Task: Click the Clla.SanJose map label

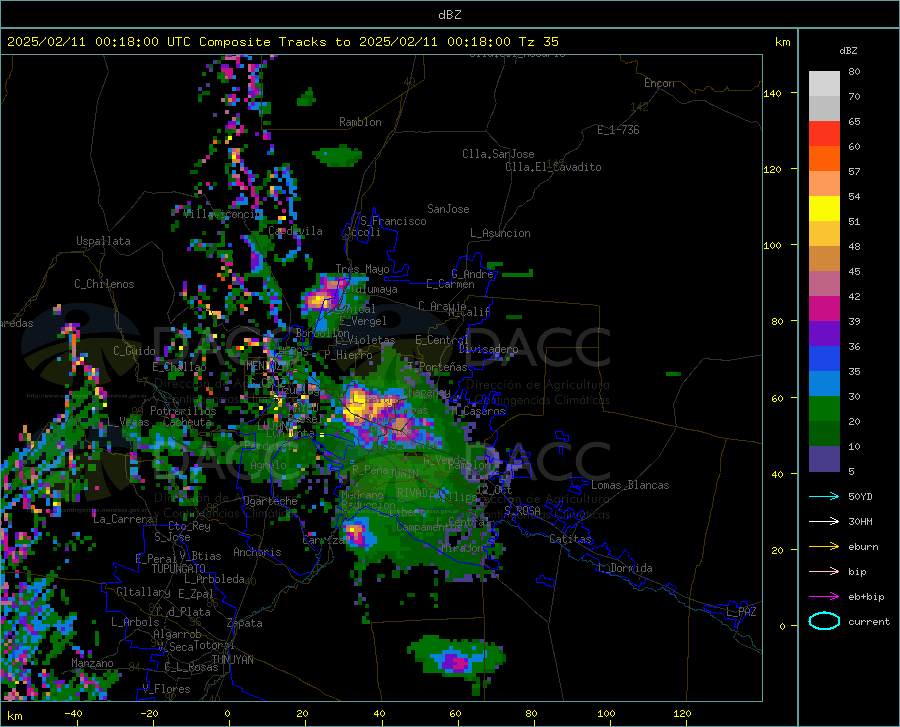Action: pyautogui.click(x=498, y=154)
